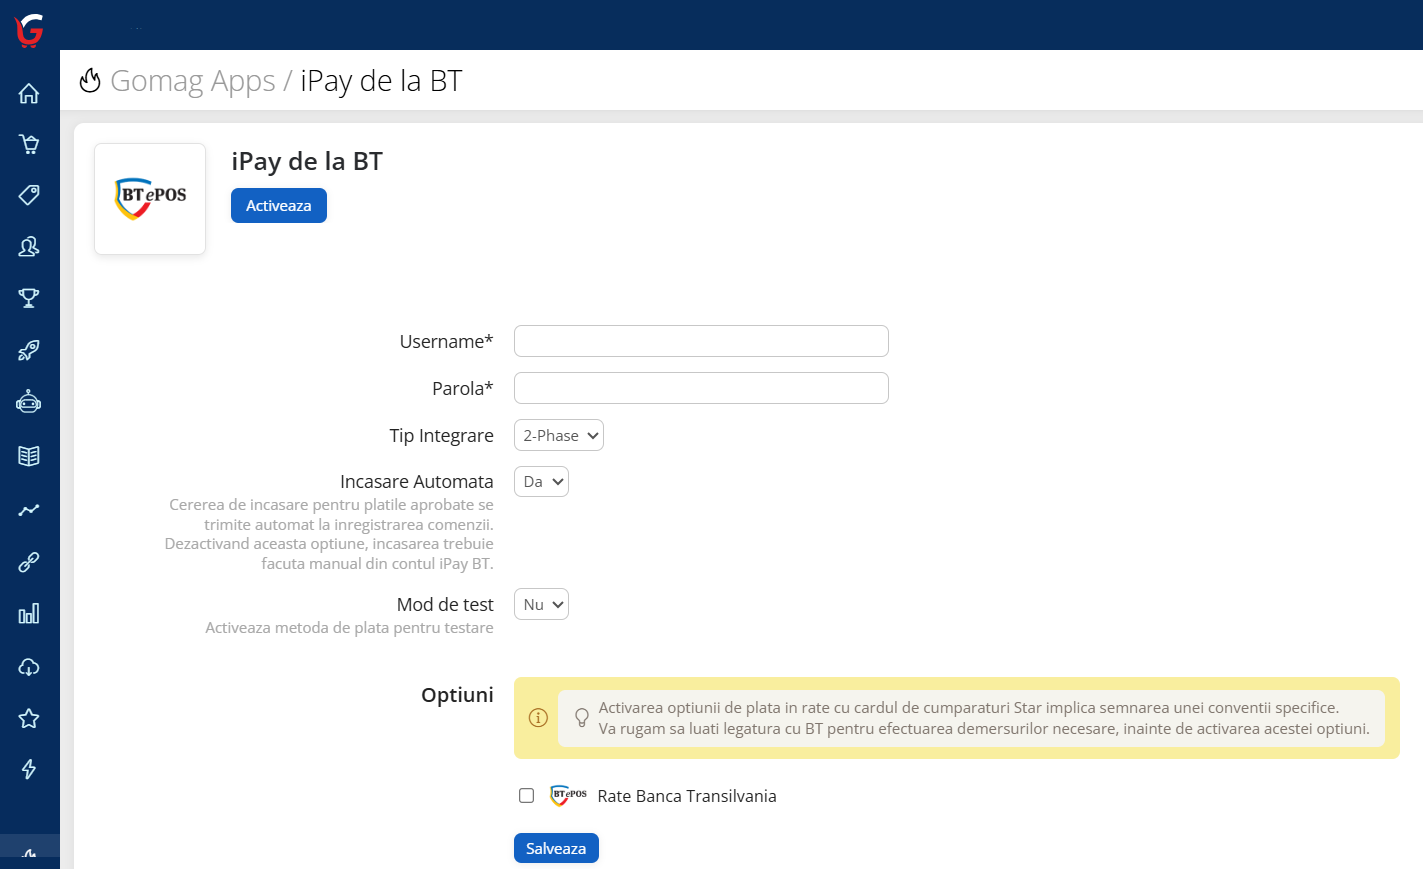Click the Salveaza button
This screenshot has height=869, width=1423.
pos(556,848)
